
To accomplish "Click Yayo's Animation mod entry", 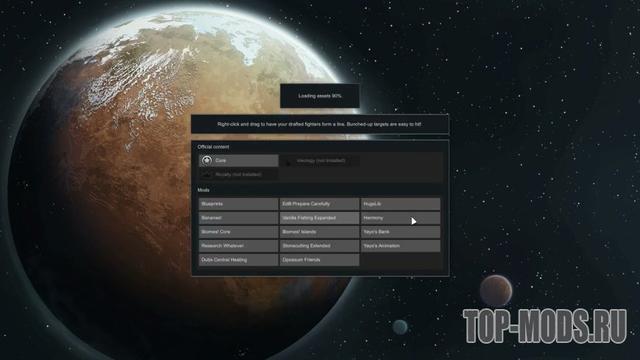I will (x=400, y=246).
